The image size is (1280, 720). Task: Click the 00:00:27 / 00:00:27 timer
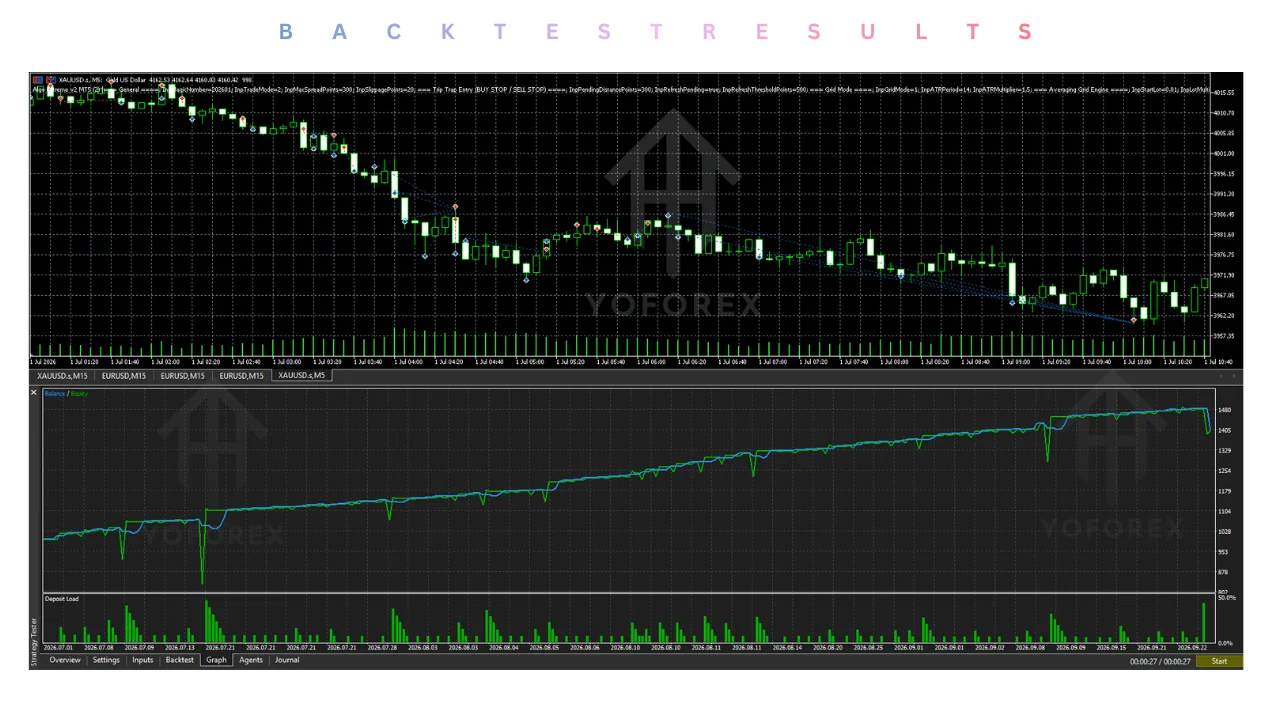1160,662
